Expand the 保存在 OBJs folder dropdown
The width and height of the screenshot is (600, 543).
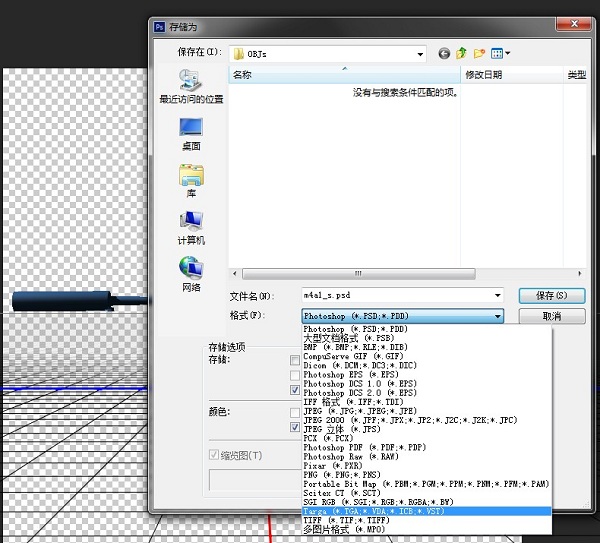[x=420, y=54]
